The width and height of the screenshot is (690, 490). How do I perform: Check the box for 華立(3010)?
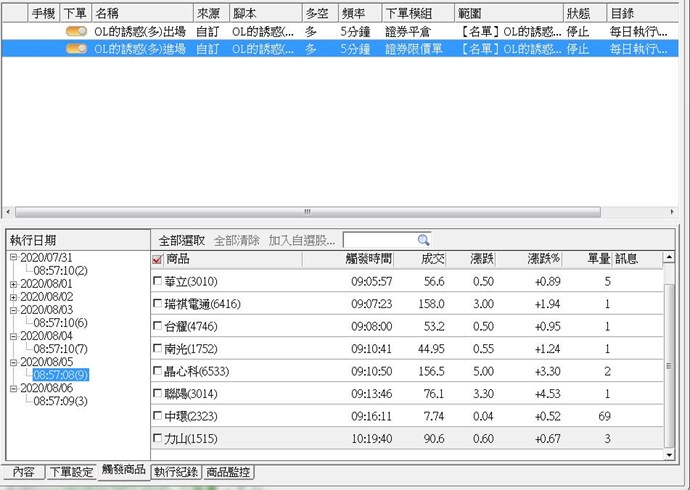(x=157, y=282)
